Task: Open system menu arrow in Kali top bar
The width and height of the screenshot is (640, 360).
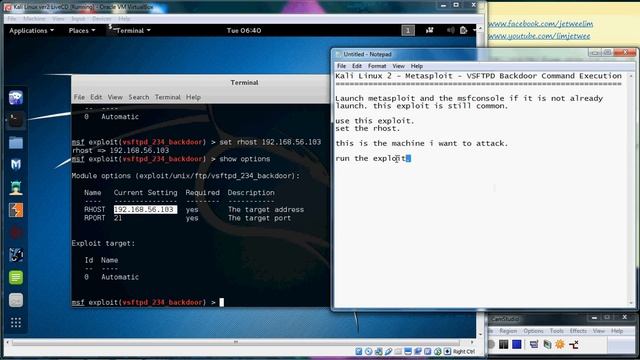Action: tap(474, 31)
